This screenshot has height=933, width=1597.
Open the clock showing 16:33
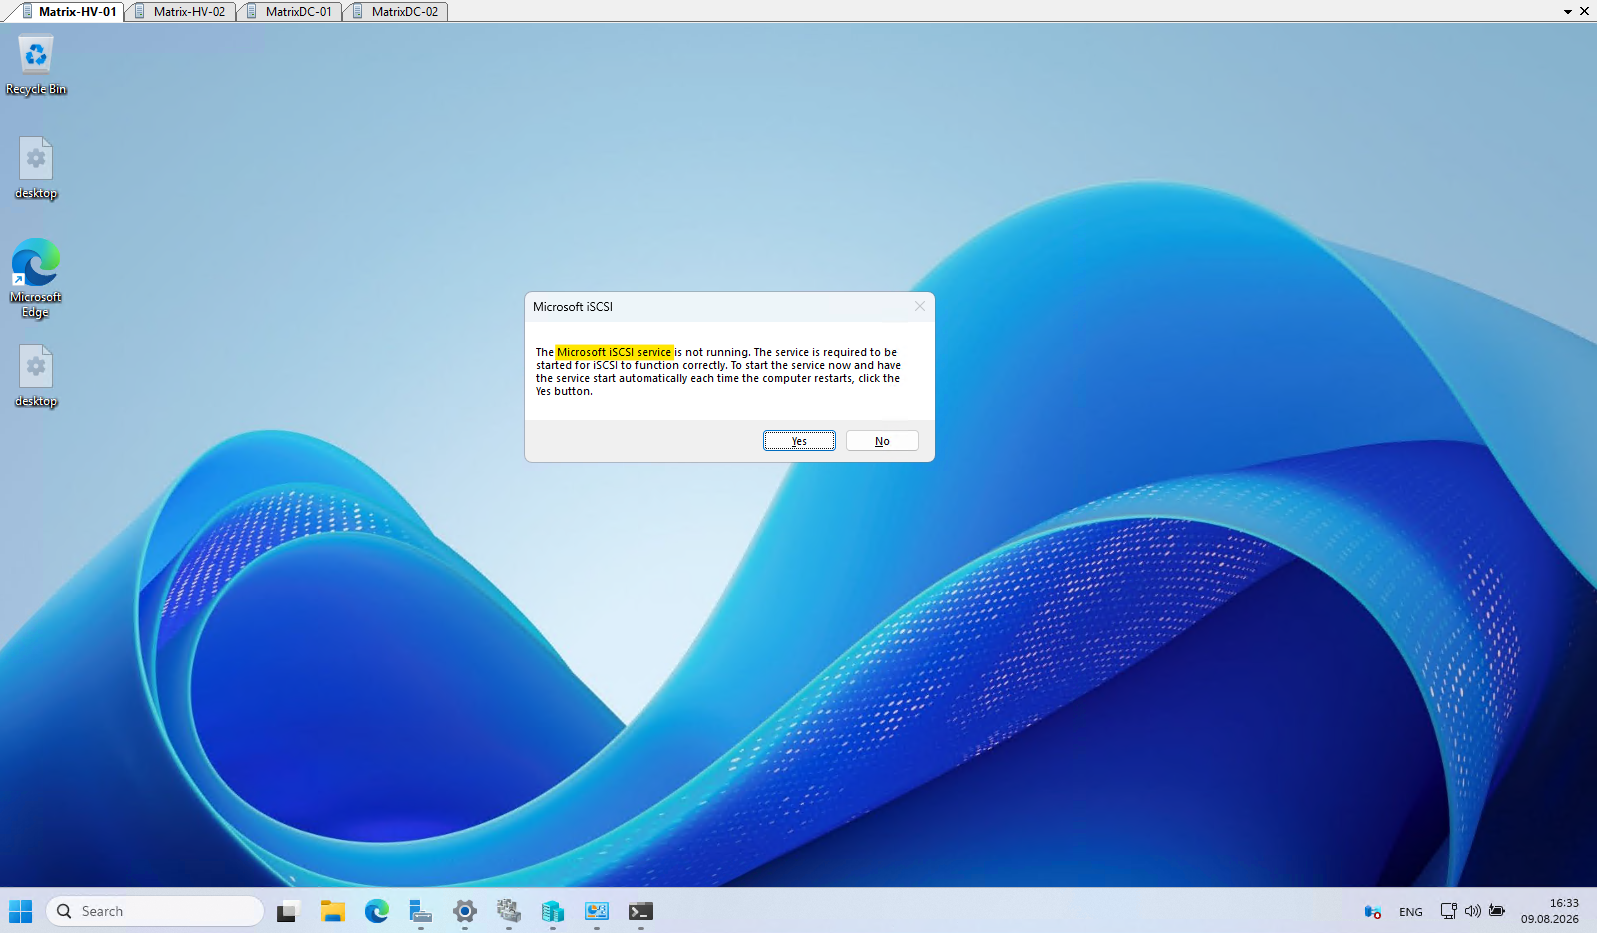[x=1550, y=911]
